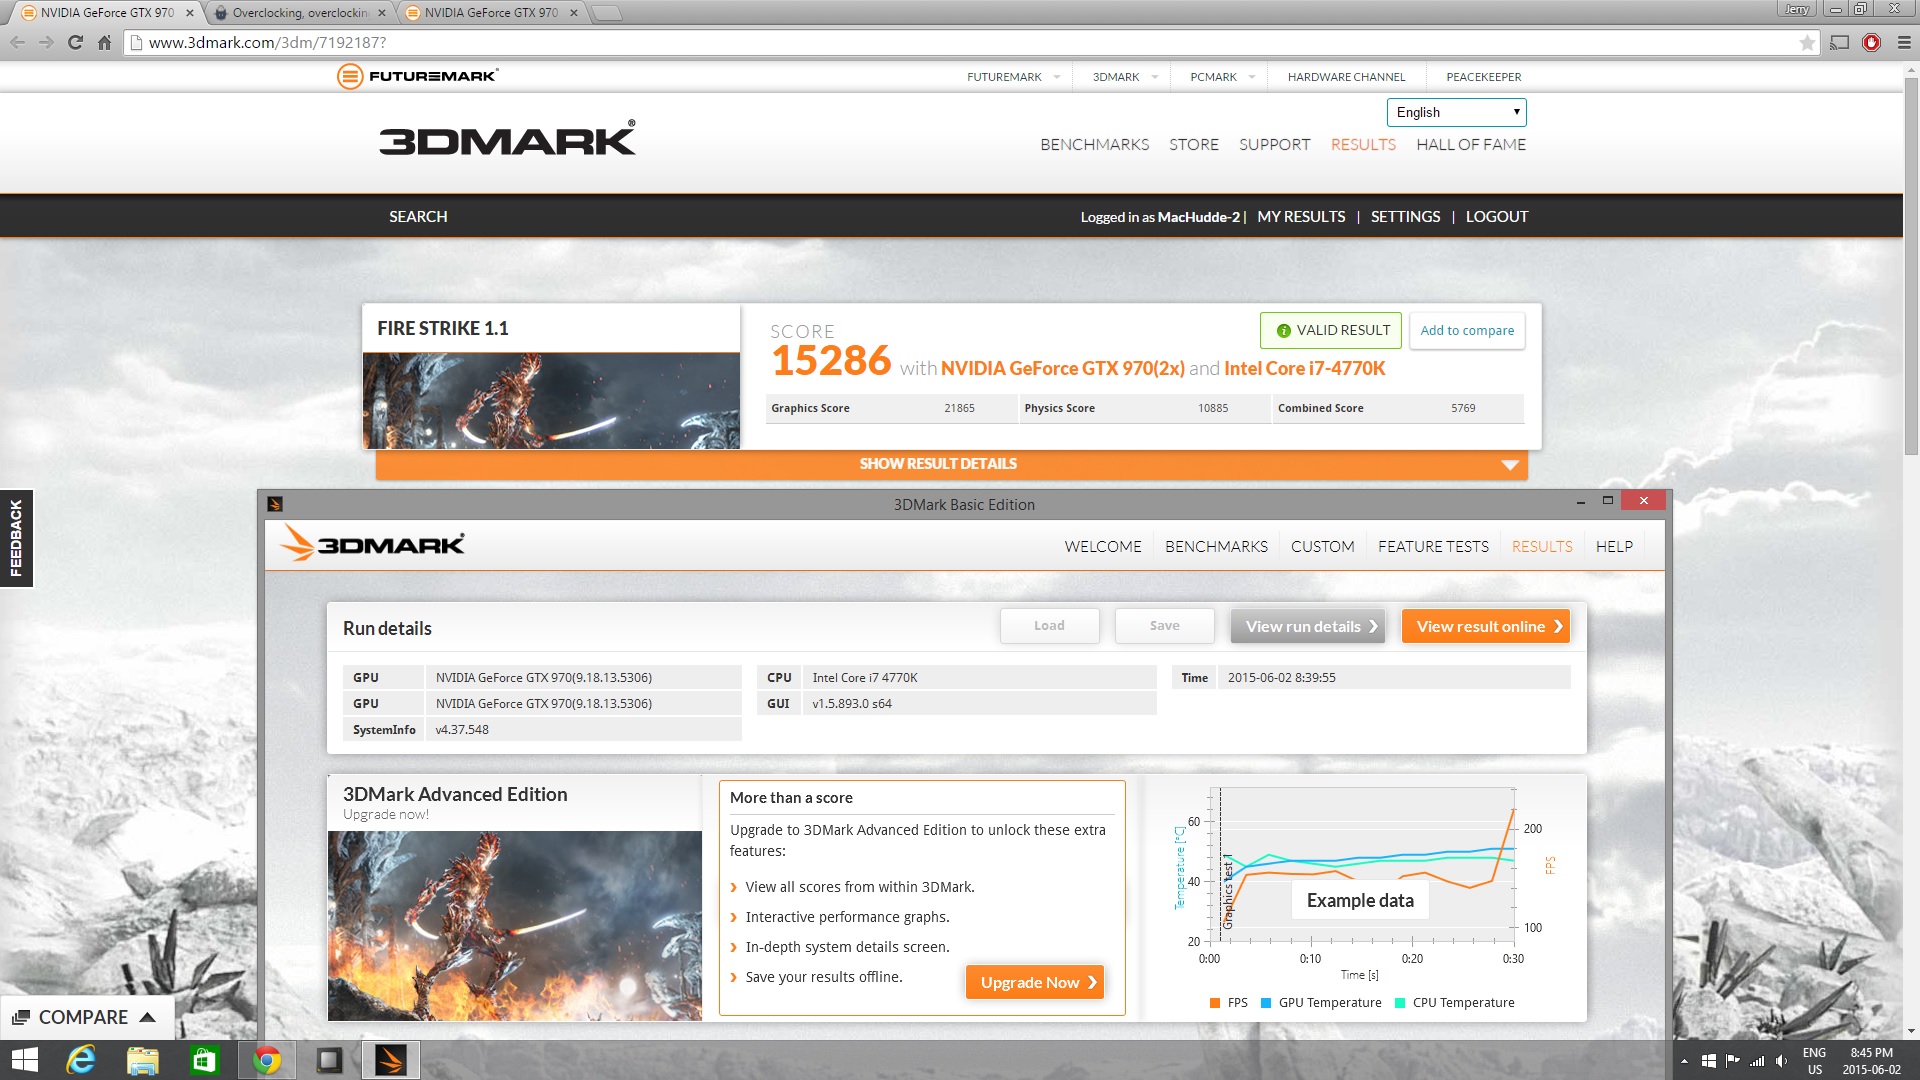Click SEARCH in the dark bar
The height and width of the screenshot is (1080, 1920).
tap(418, 216)
